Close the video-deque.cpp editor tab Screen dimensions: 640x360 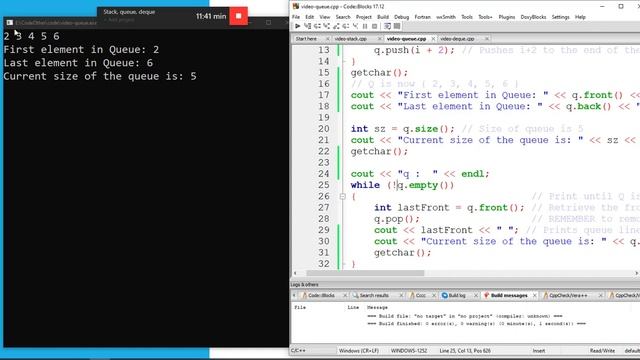(x=487, y=39)
